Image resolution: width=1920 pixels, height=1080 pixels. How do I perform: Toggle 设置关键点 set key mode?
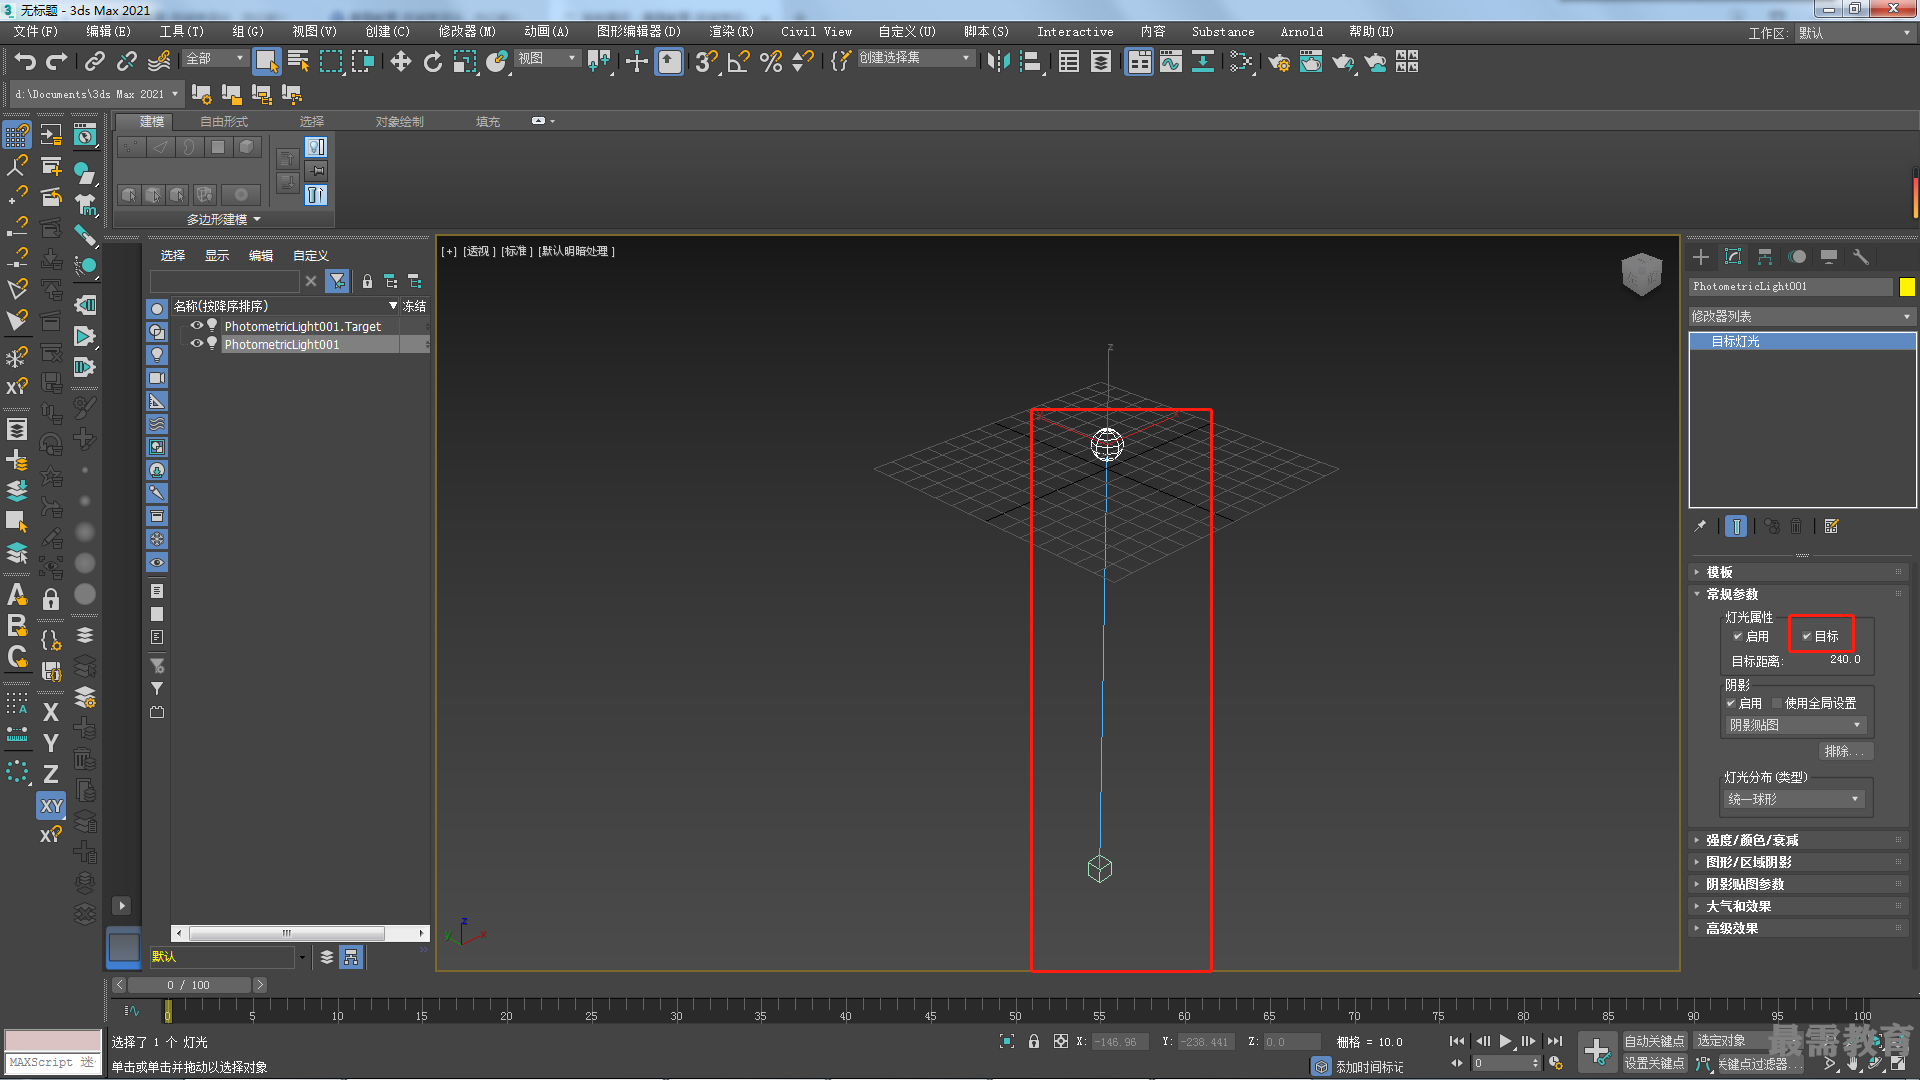pos(1654,1063)
